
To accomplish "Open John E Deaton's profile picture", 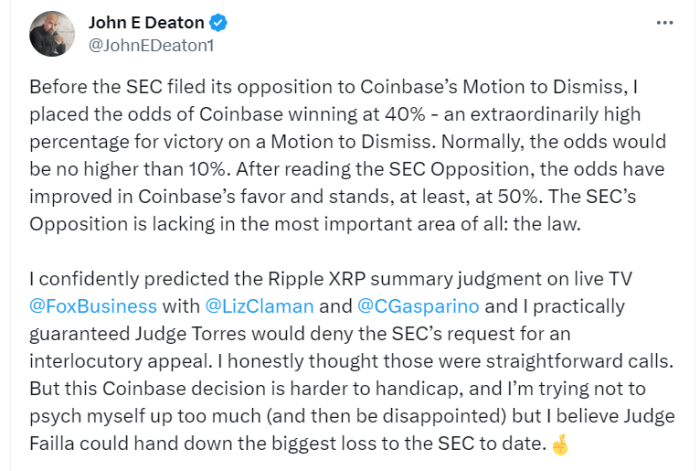I will [x=52, y=34].
